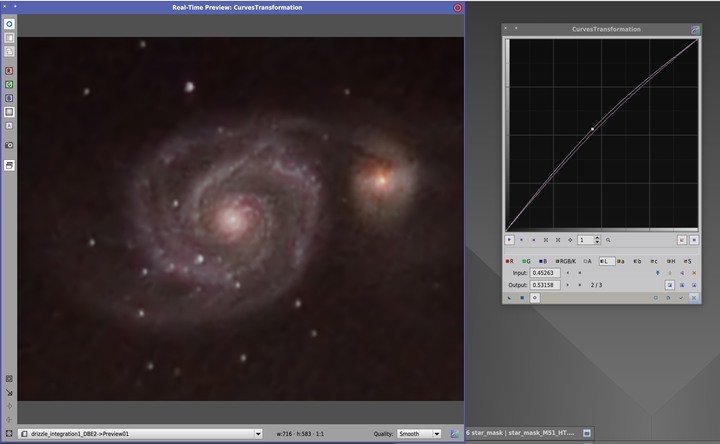The width and height of the screenshot is (720, 444).
Task: Select the a curve channel
Action: click(x=621, y=261)
